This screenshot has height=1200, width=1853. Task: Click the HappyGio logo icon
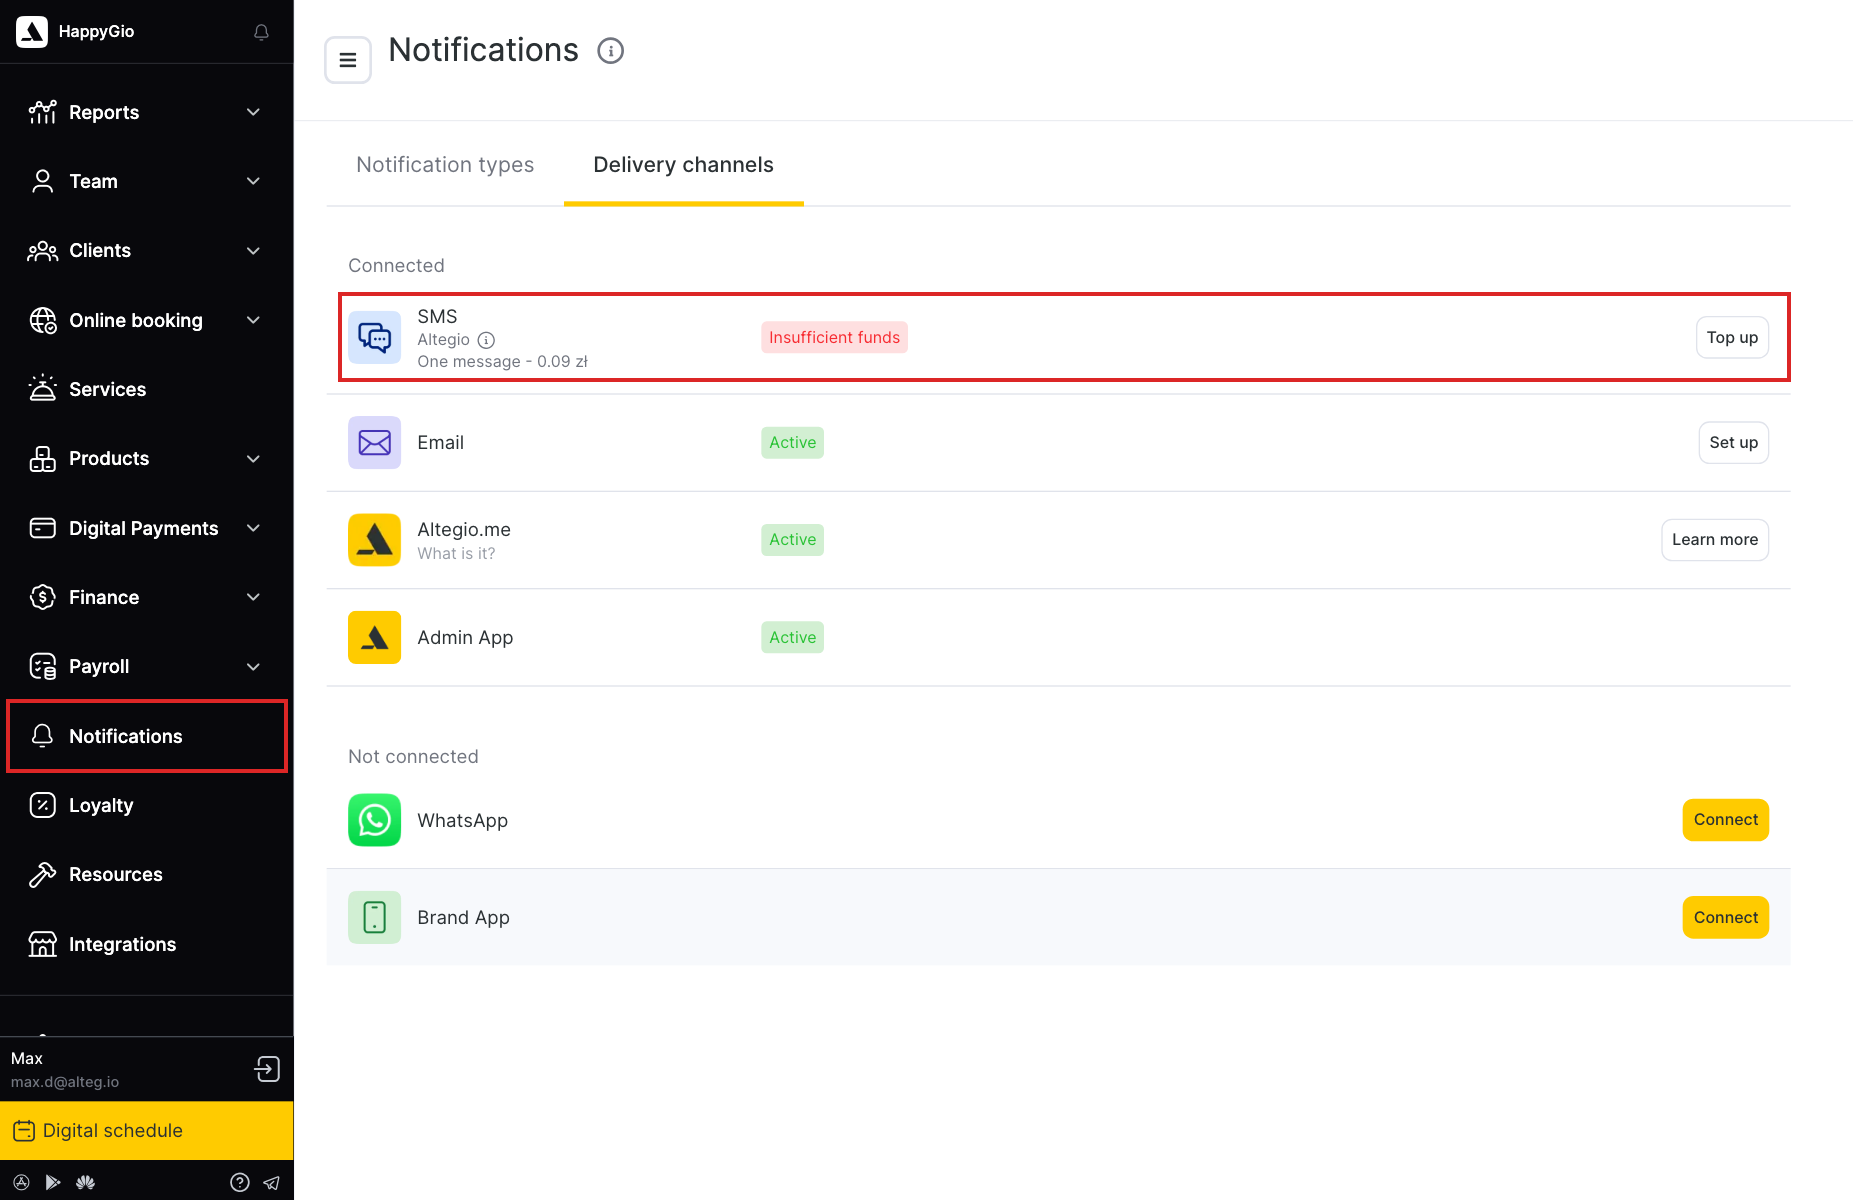tap(32, 32)
